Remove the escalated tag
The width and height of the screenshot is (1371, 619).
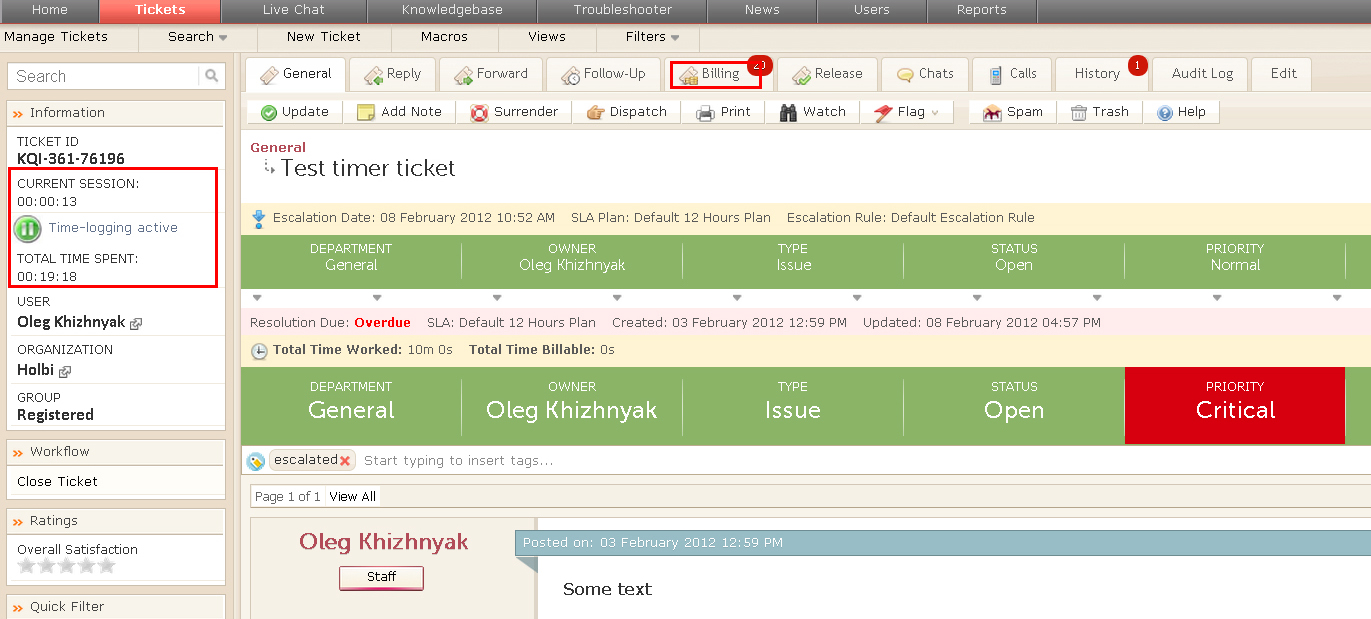click(345, 461)
